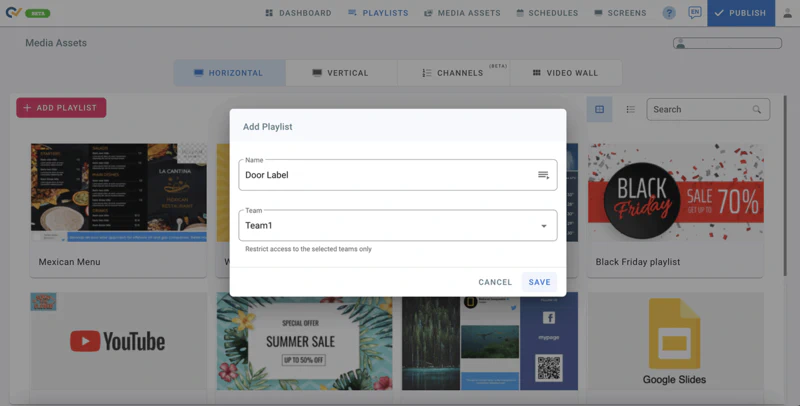Open Media Assets in top navigation
Screen dimensions: 800x406
pos(462,13)
